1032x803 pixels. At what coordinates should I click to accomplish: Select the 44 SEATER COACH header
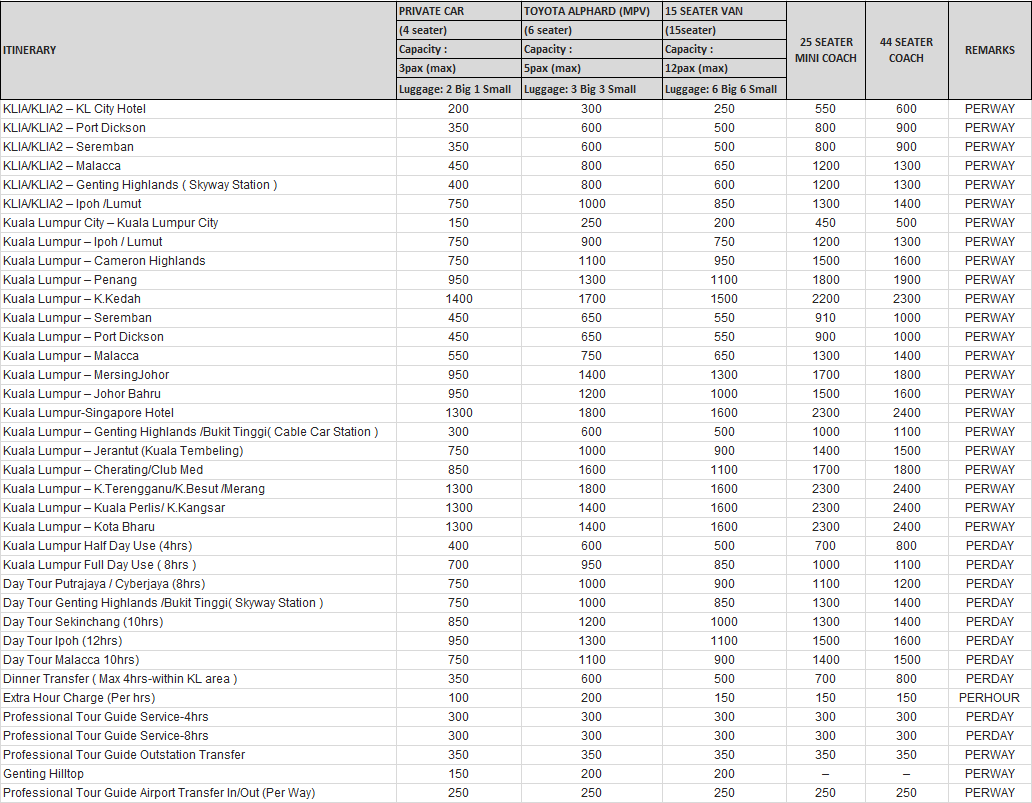pyautogui.click(x=906, y=50)
